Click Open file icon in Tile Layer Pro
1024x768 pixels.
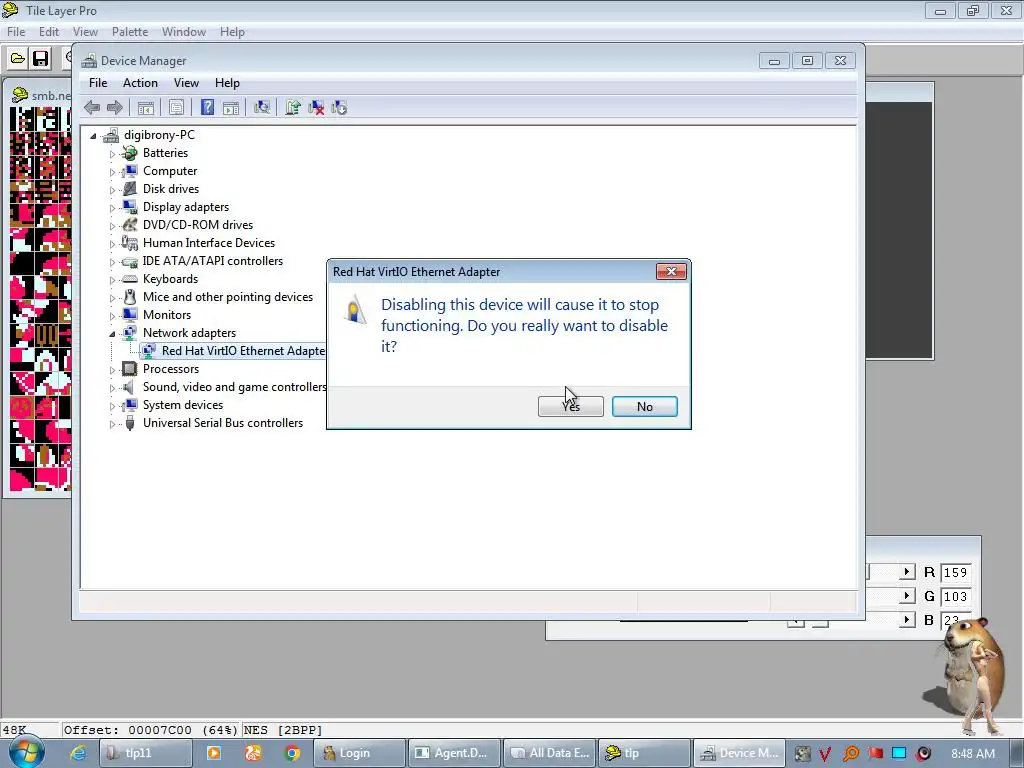tap(18, 59)
